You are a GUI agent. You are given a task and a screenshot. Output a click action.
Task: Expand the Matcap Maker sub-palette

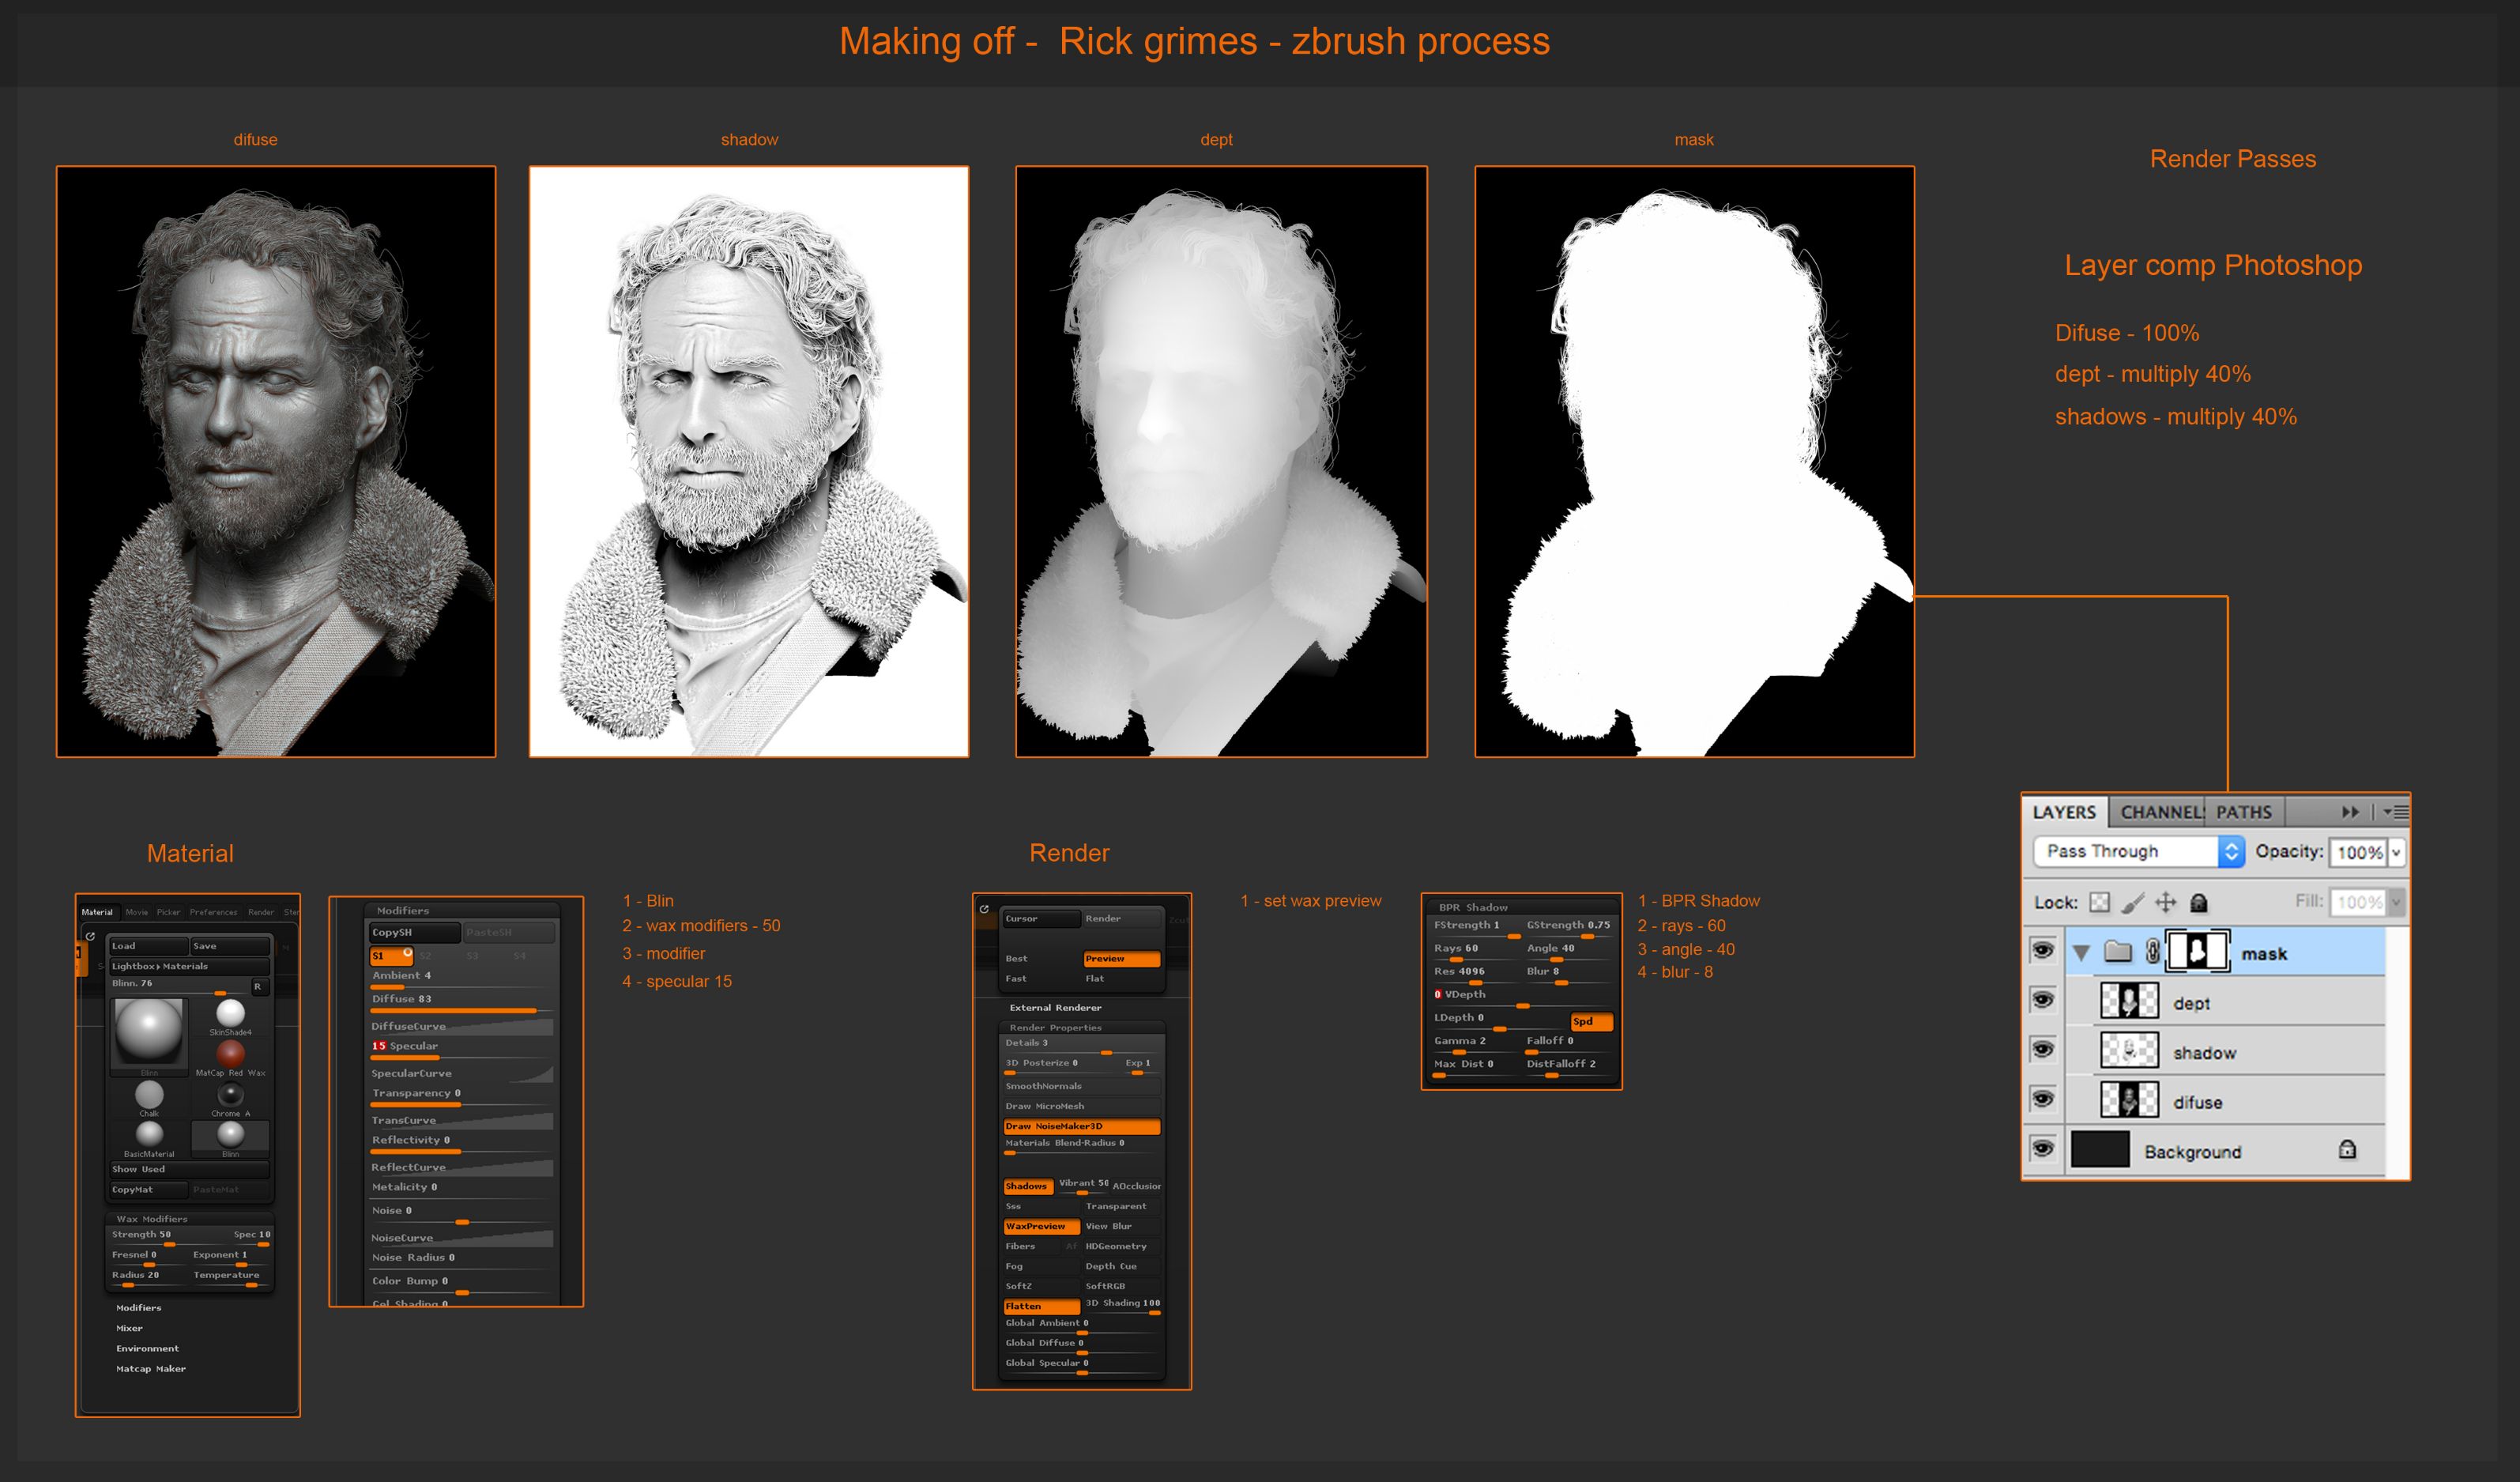[x=151, y=1368]
